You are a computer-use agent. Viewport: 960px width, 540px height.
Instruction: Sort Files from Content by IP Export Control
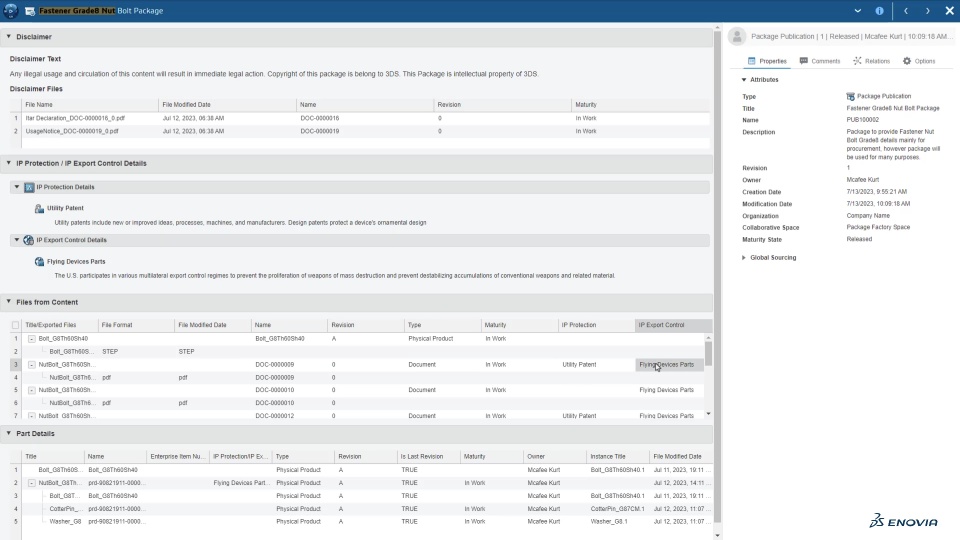673,325
